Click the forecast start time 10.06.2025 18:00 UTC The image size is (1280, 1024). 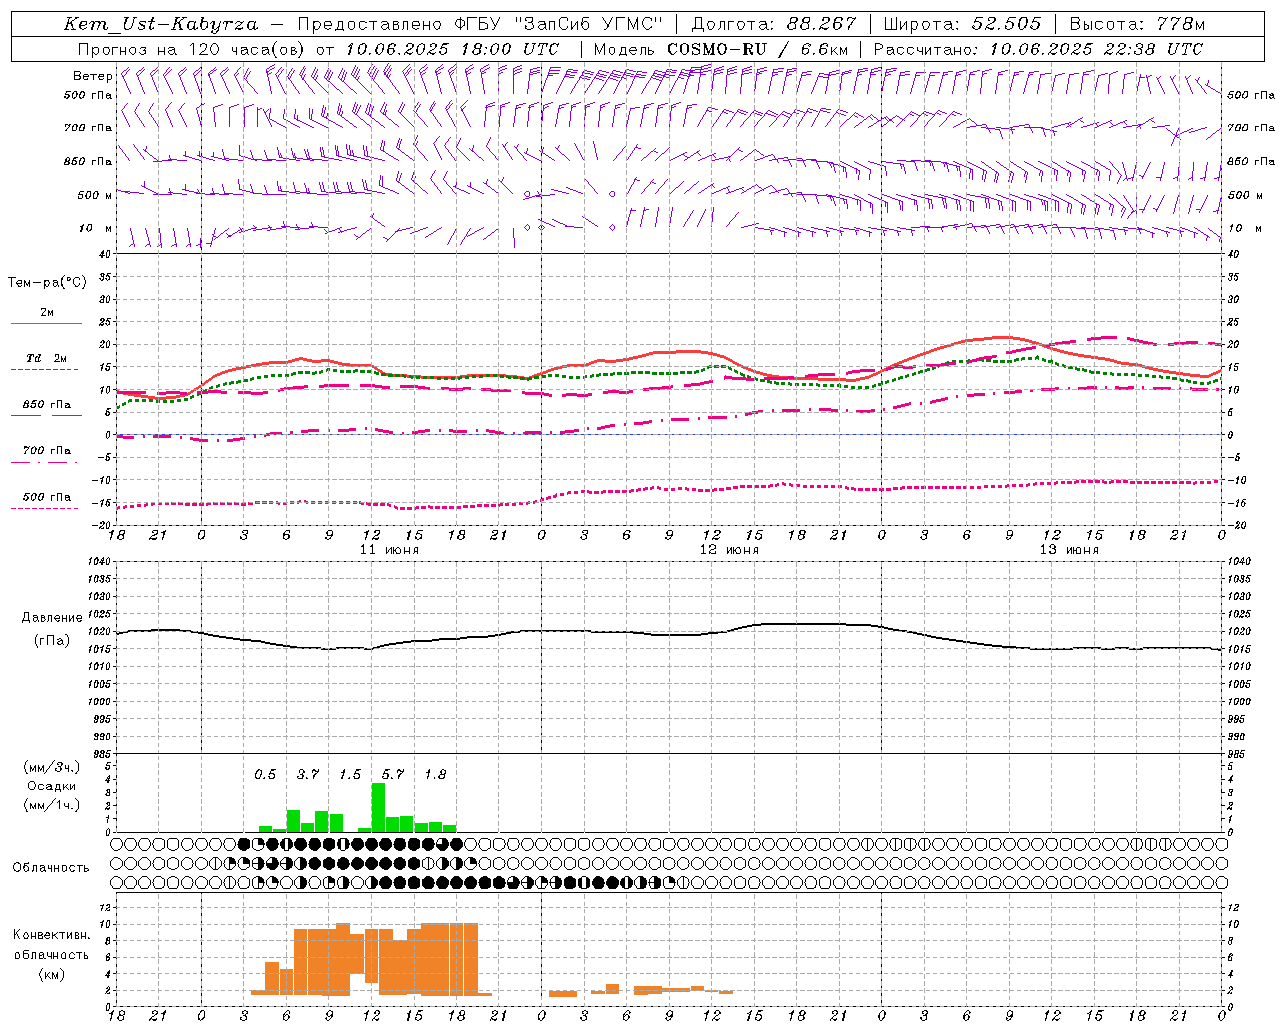click(x=452, y=49)
